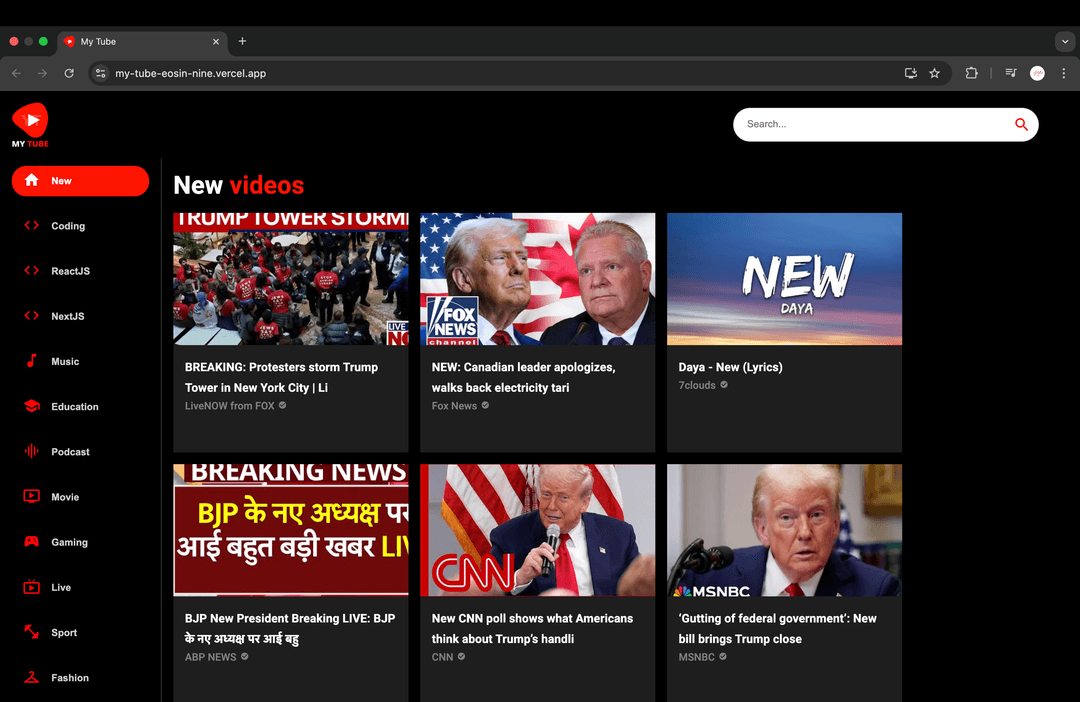Screen dimensions: 1080x702
Task: Click the browser address bar URL
Action: click(190, 73)
